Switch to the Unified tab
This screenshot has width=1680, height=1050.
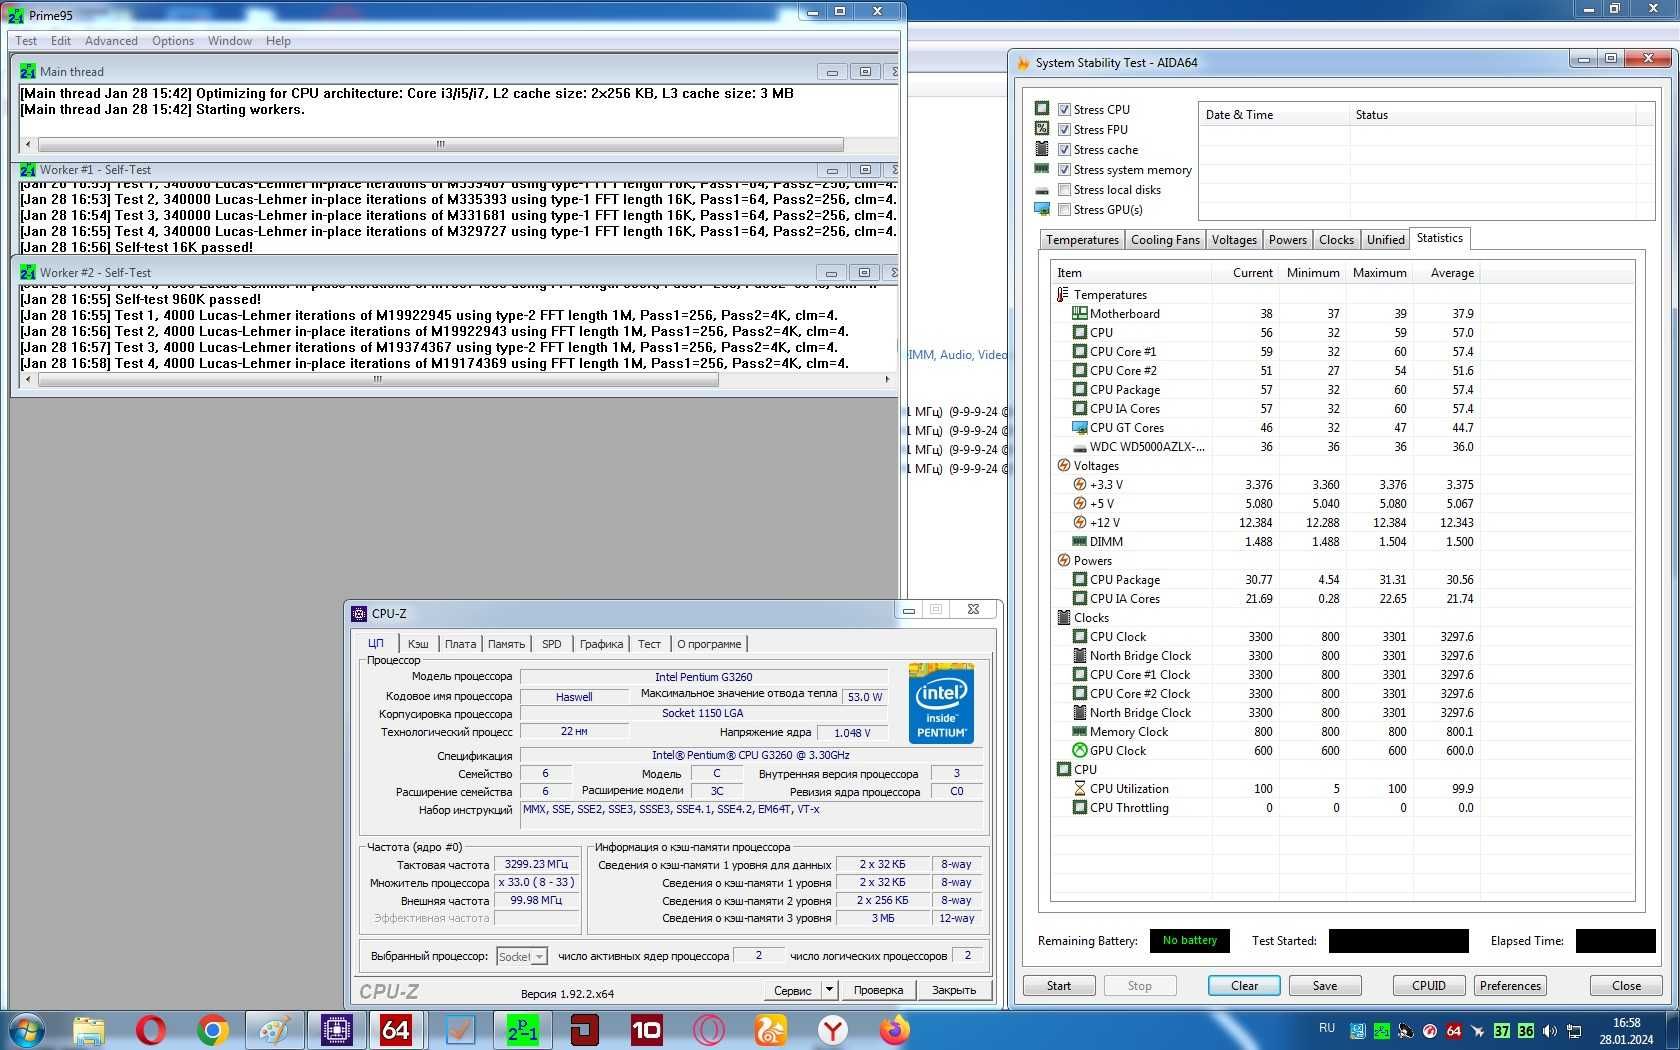[1385, 240]
